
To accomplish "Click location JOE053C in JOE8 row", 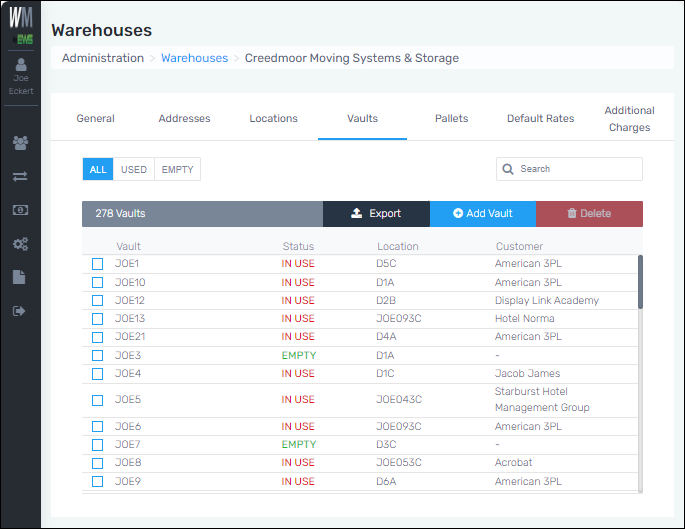I will (399, 463).
